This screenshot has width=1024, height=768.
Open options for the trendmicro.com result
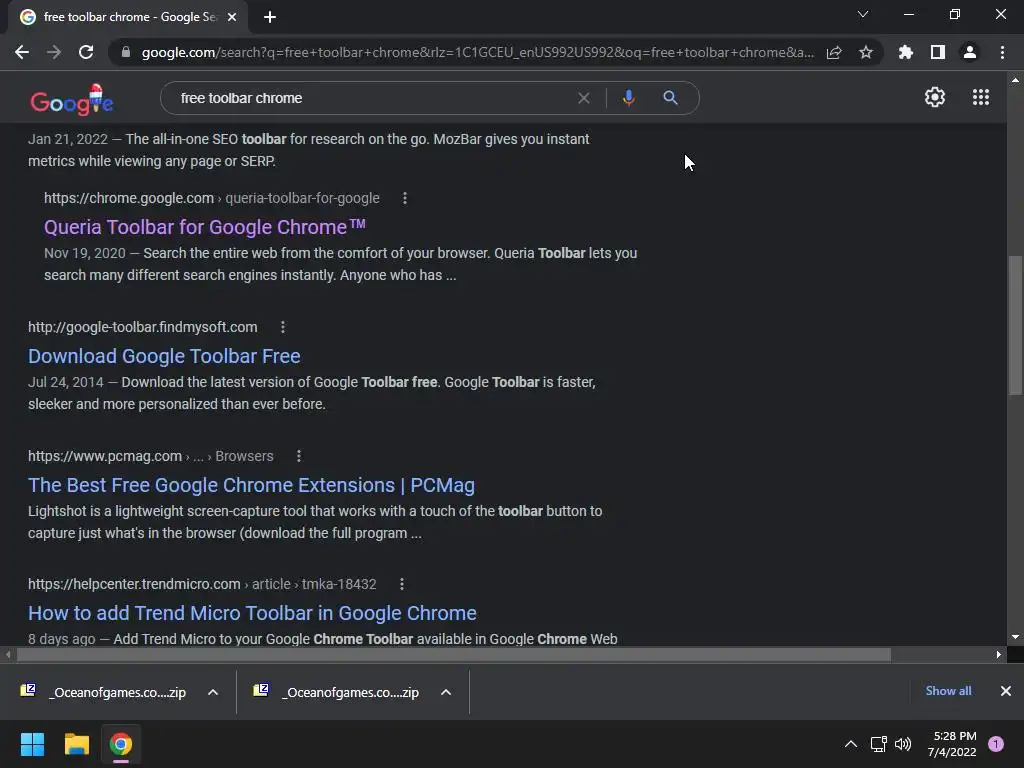[x=402, y=584]
